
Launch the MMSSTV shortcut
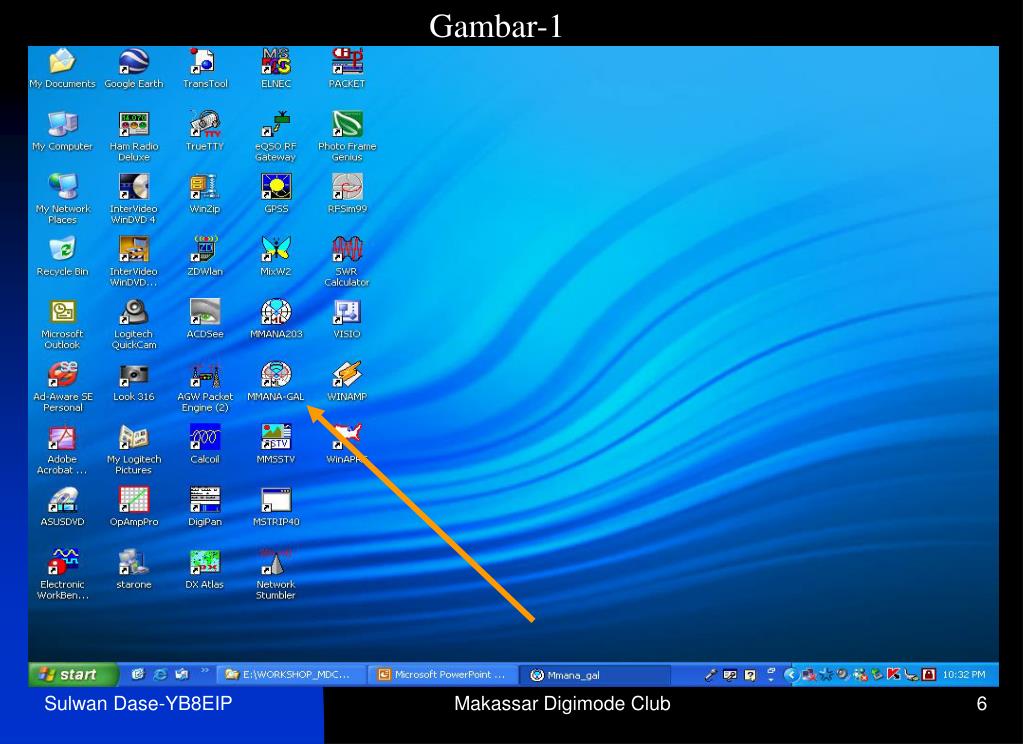[276, 444]
